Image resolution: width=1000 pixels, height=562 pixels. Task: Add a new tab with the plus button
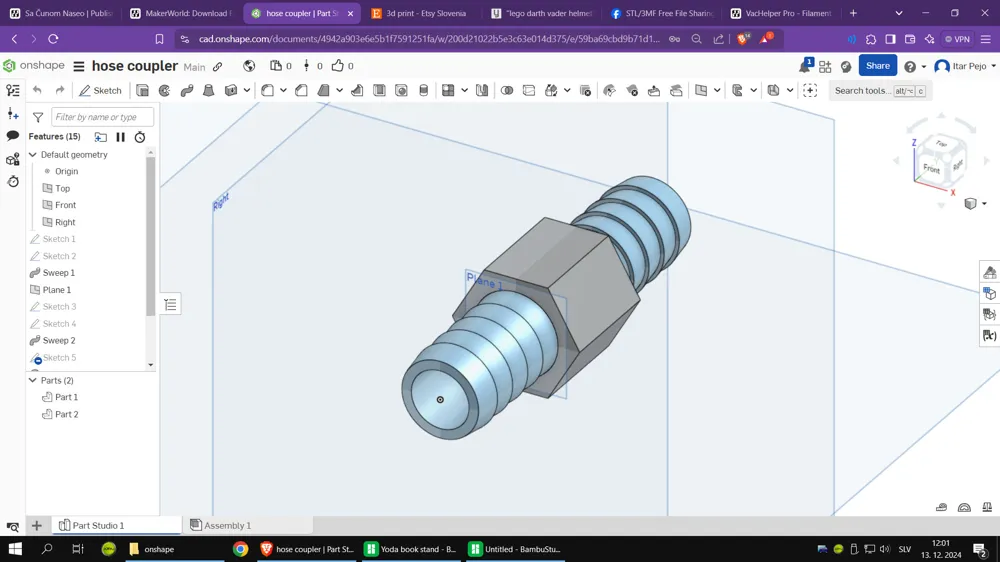click(36, 526)
